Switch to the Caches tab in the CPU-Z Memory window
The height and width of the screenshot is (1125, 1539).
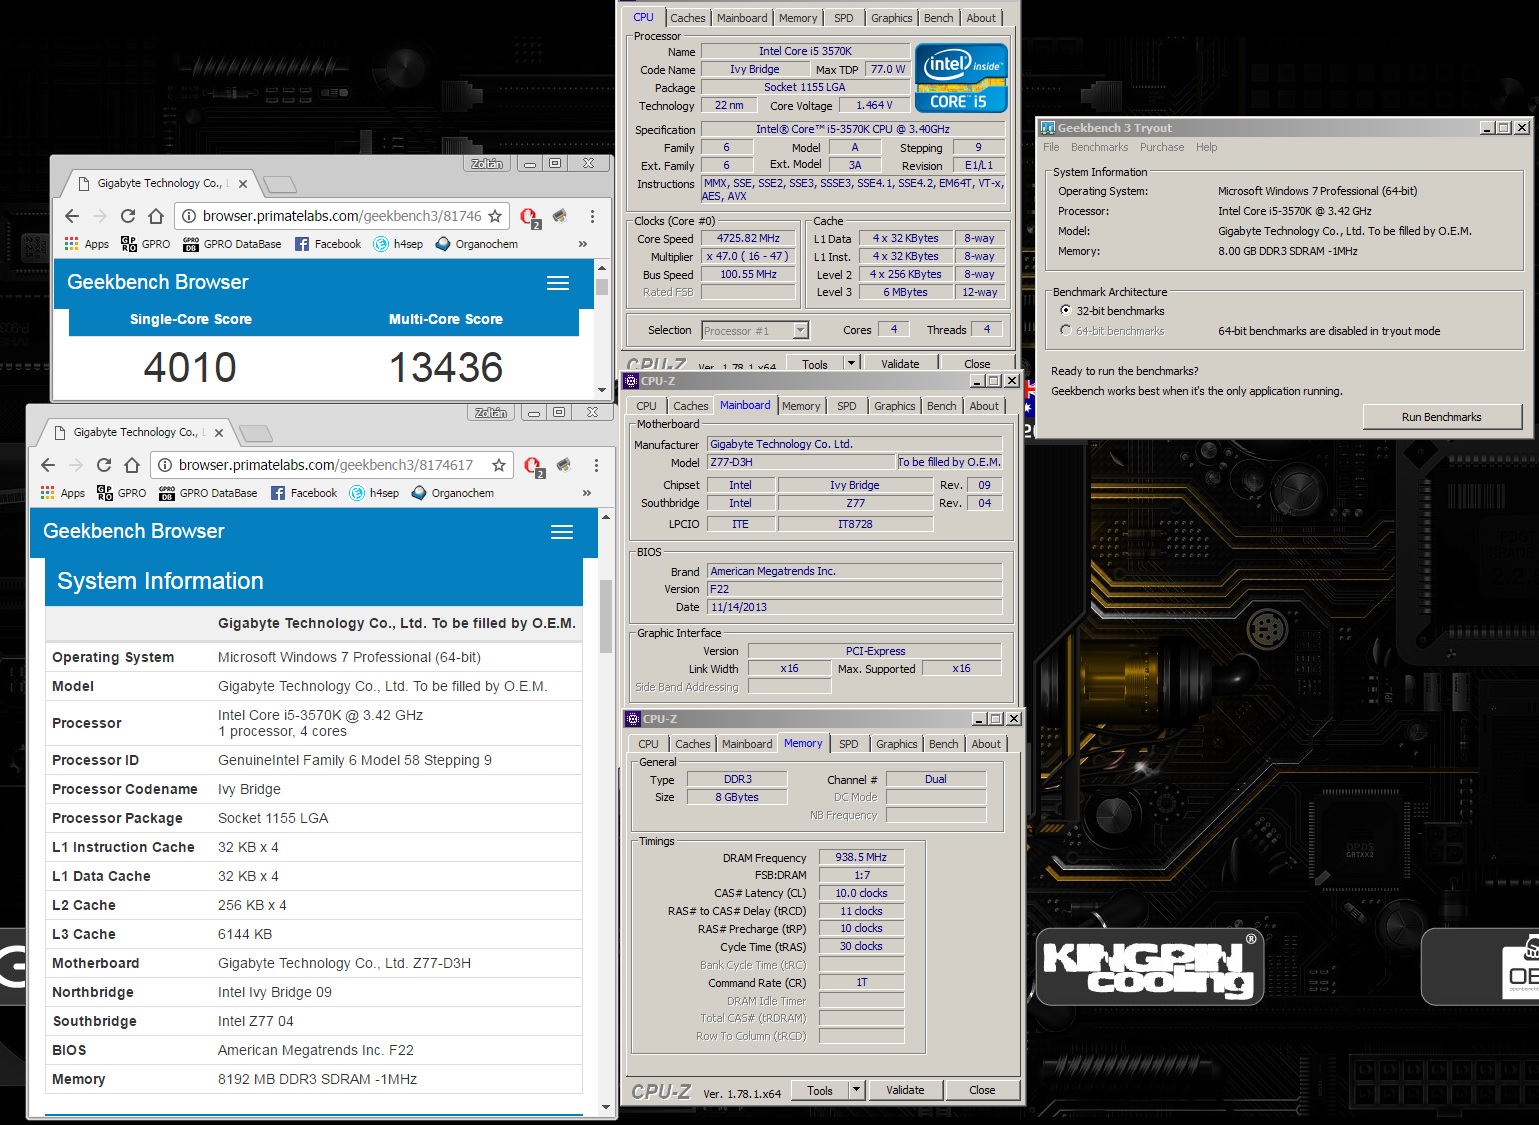692,744
